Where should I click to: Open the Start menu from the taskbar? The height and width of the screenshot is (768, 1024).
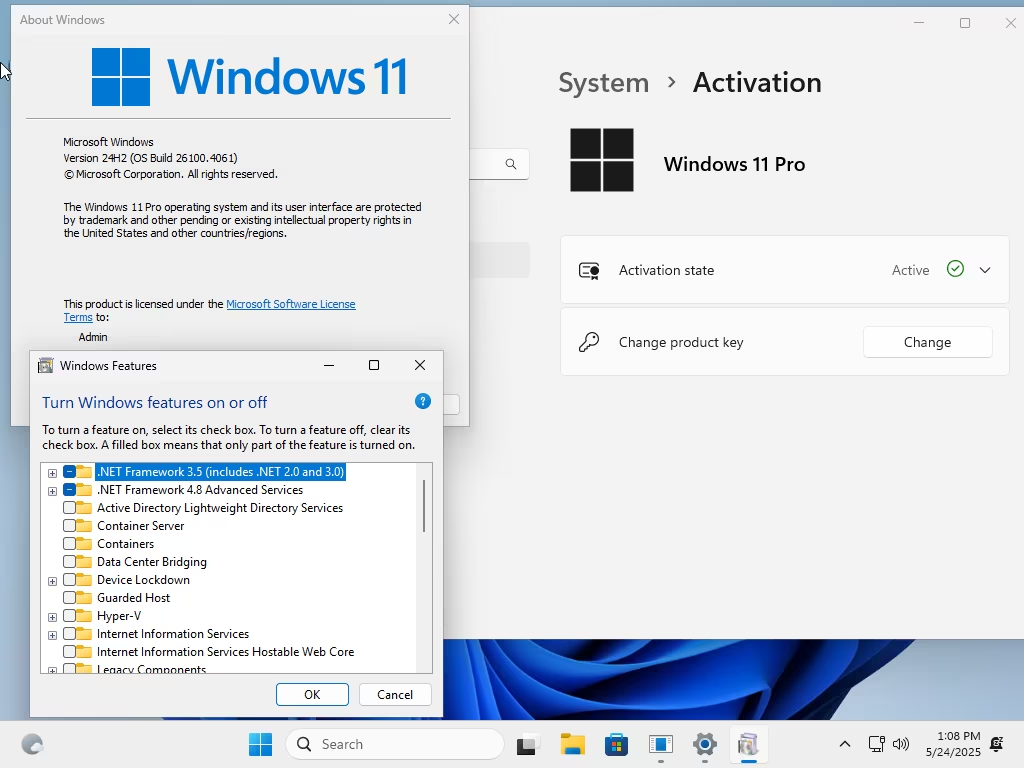click(261, 744)
